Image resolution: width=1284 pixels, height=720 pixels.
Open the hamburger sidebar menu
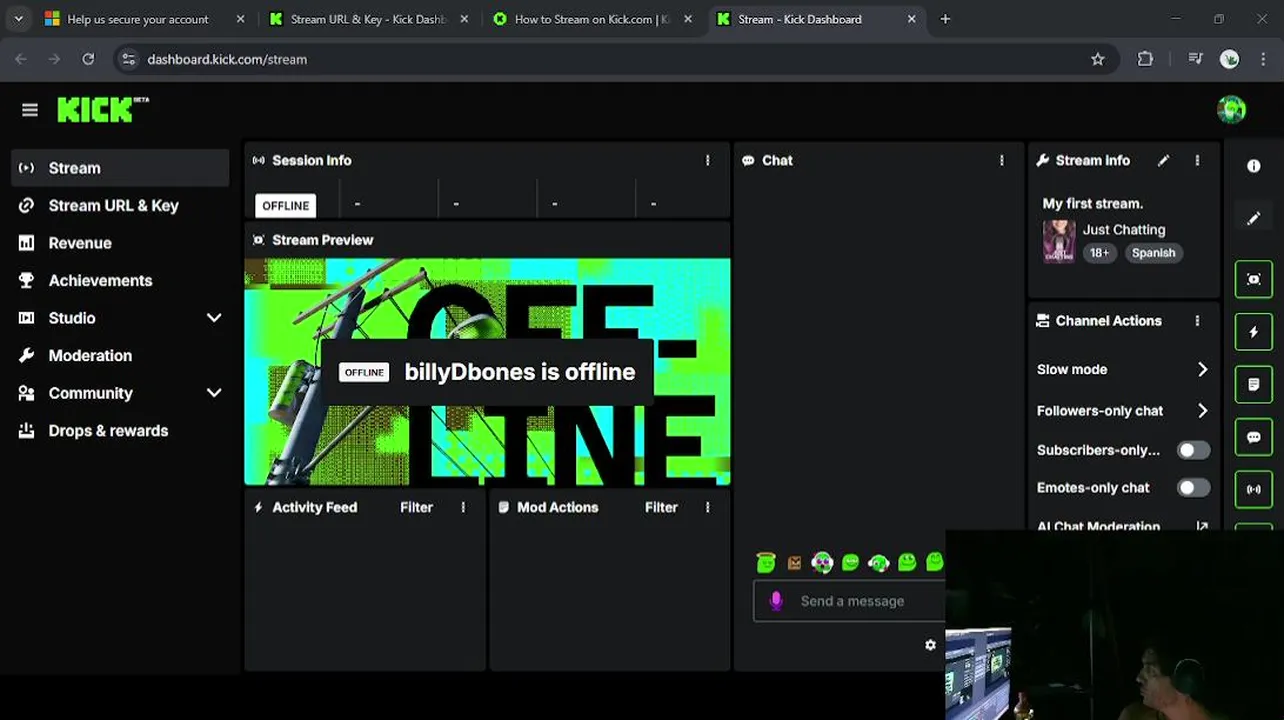pos(30,110)
